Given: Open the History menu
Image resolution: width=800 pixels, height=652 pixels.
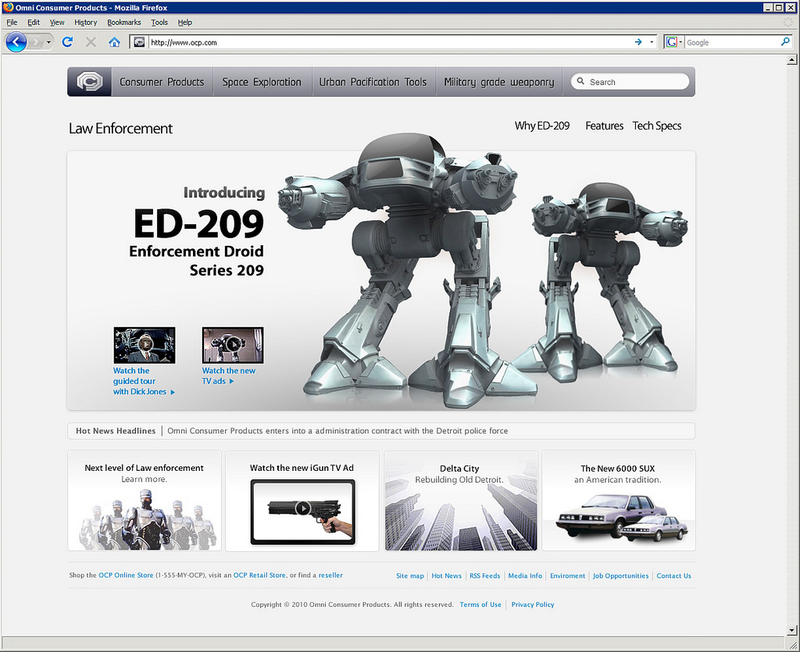Looking at the screenshot, I should [x=86, y=22].
